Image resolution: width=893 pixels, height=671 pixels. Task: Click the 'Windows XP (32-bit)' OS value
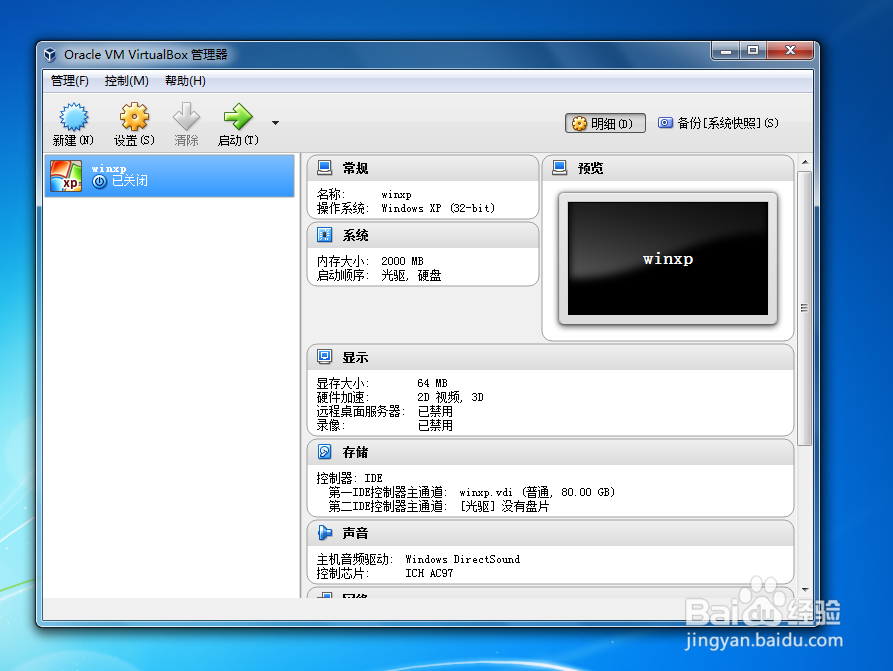(438, 208)
